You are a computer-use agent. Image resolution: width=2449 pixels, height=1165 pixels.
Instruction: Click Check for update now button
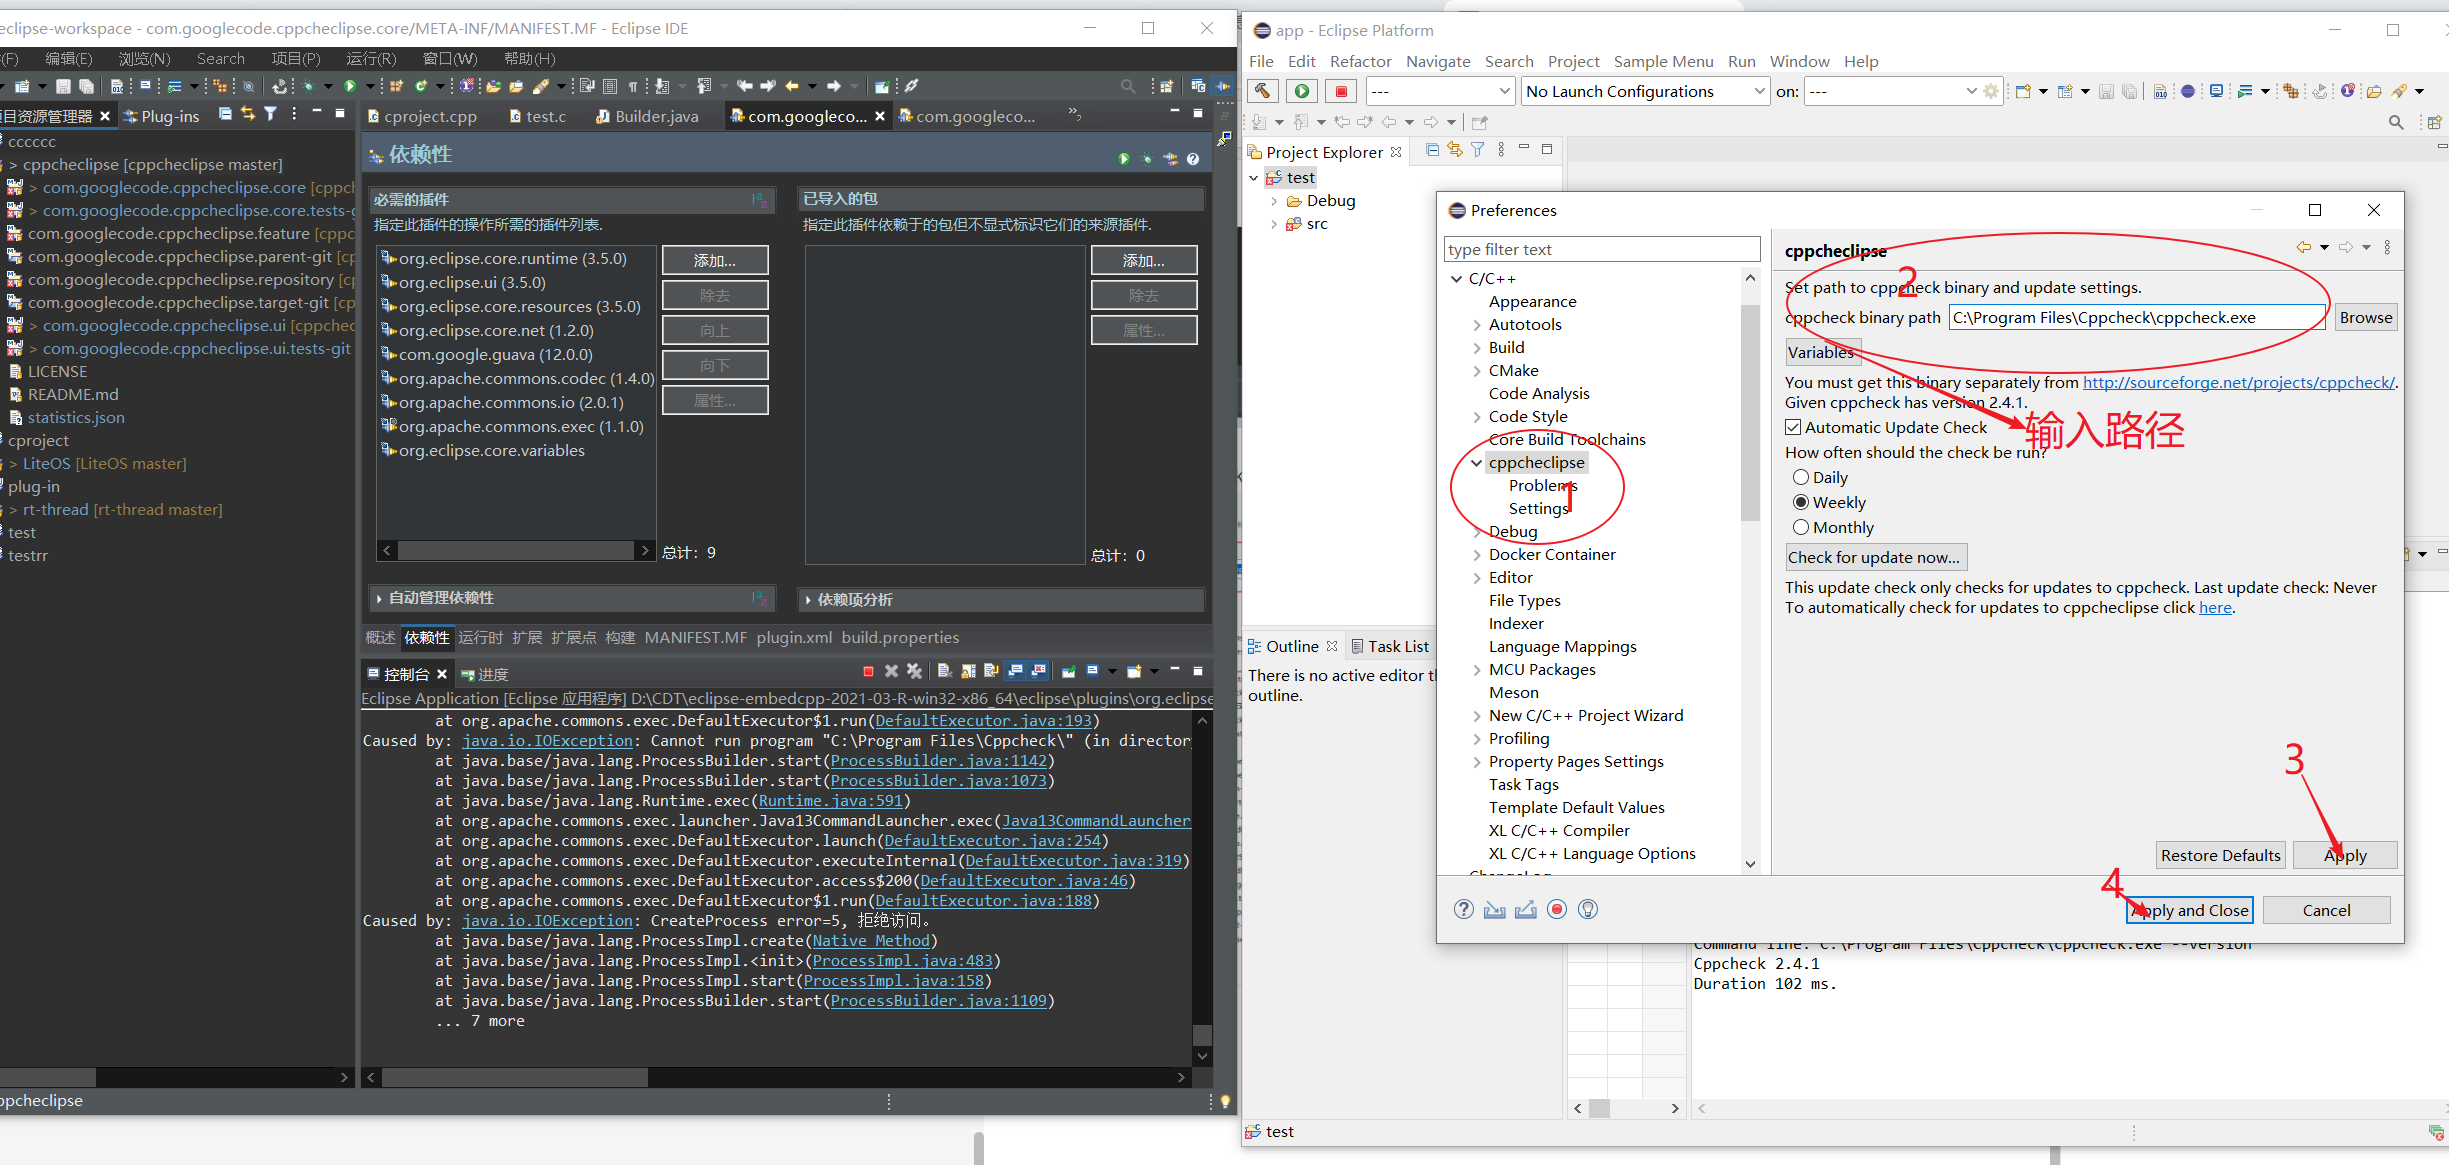point(1875,557)
